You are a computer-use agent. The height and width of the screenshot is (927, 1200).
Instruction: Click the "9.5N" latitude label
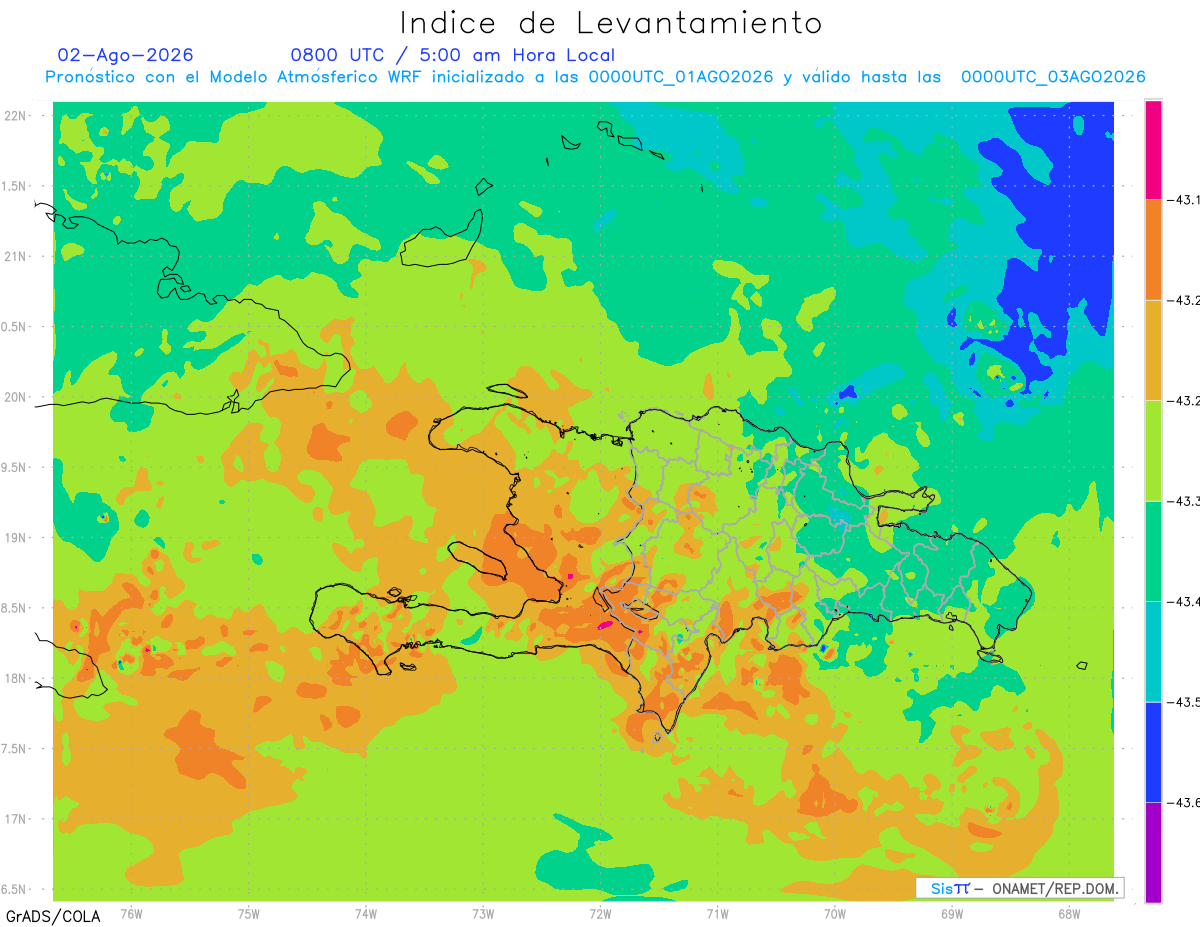click(15, 467)
